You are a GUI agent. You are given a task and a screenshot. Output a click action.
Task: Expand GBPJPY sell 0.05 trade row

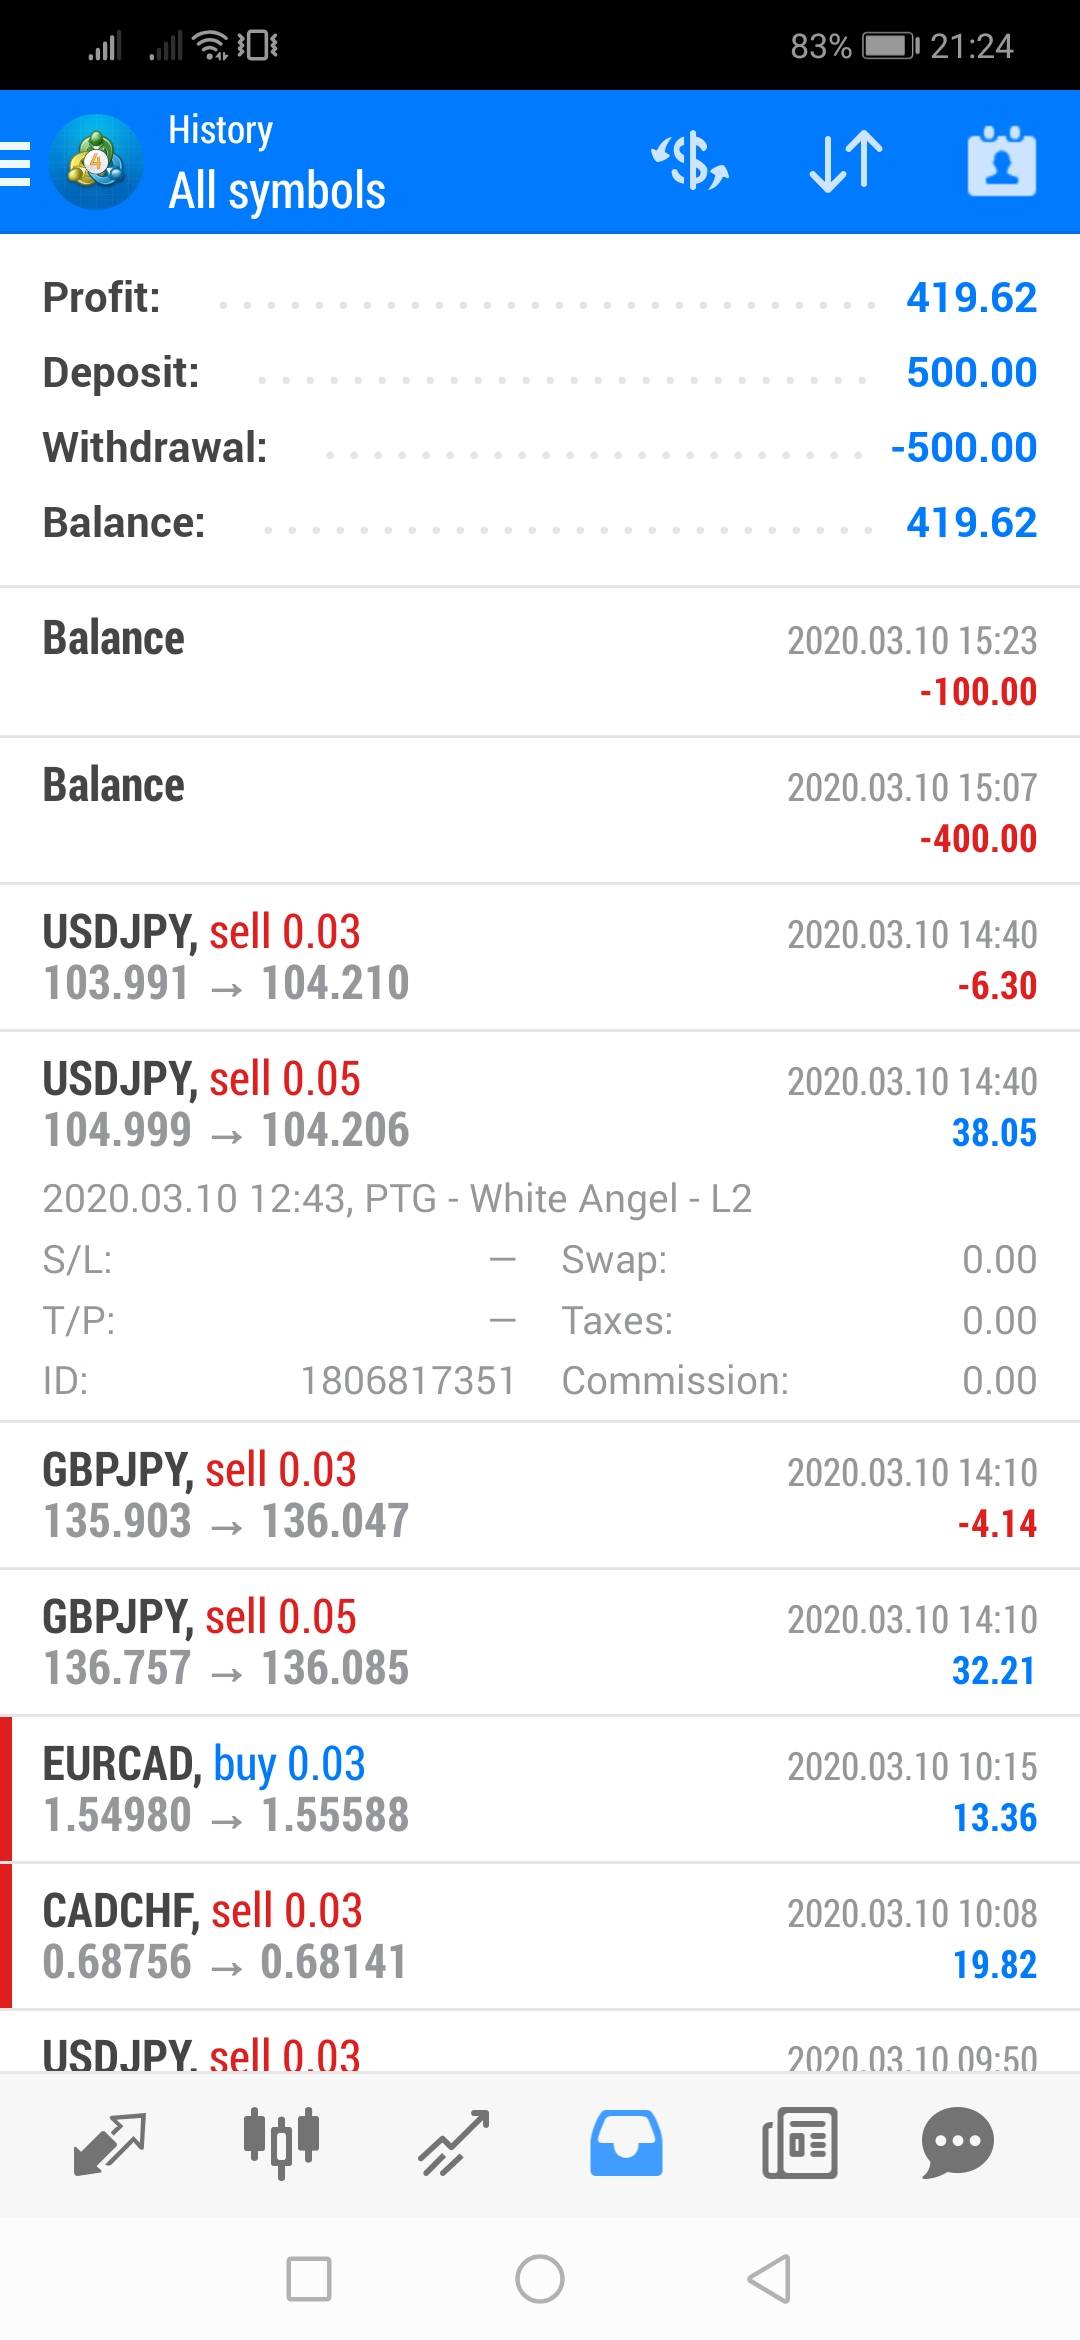pyautogui.click(x=540, y=1643)
